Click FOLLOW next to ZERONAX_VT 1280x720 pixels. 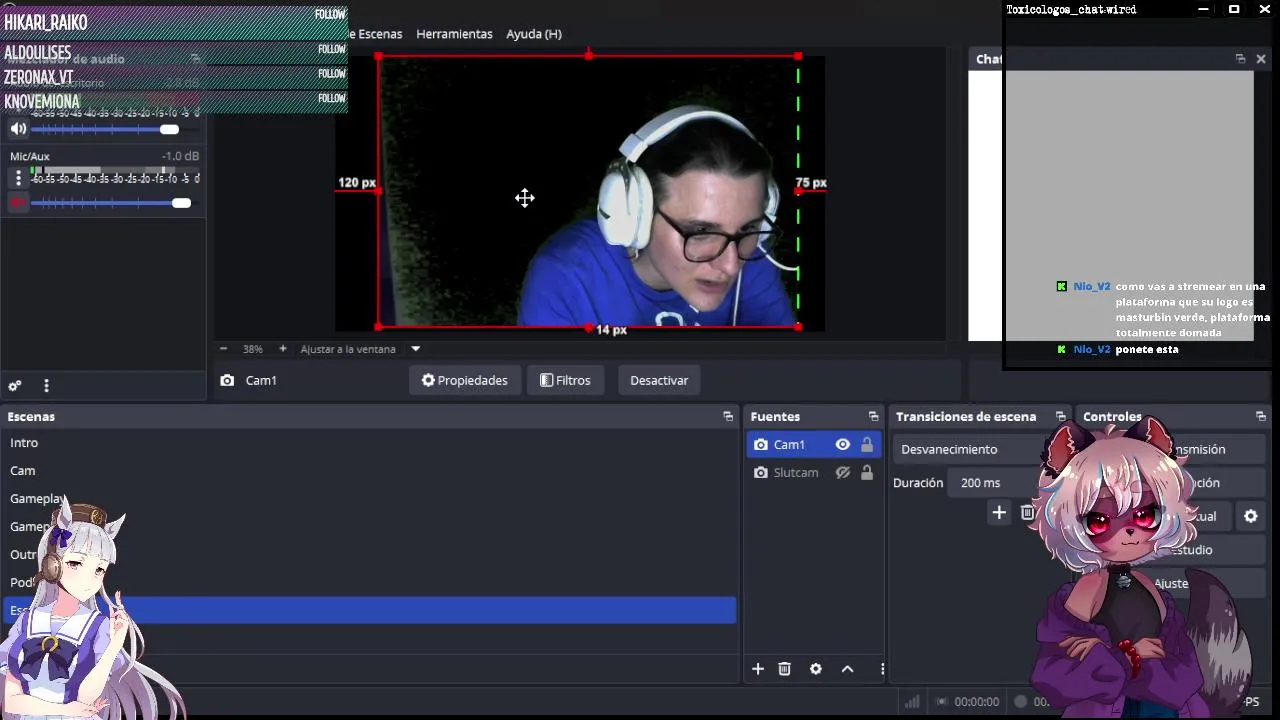coord(331,74)
